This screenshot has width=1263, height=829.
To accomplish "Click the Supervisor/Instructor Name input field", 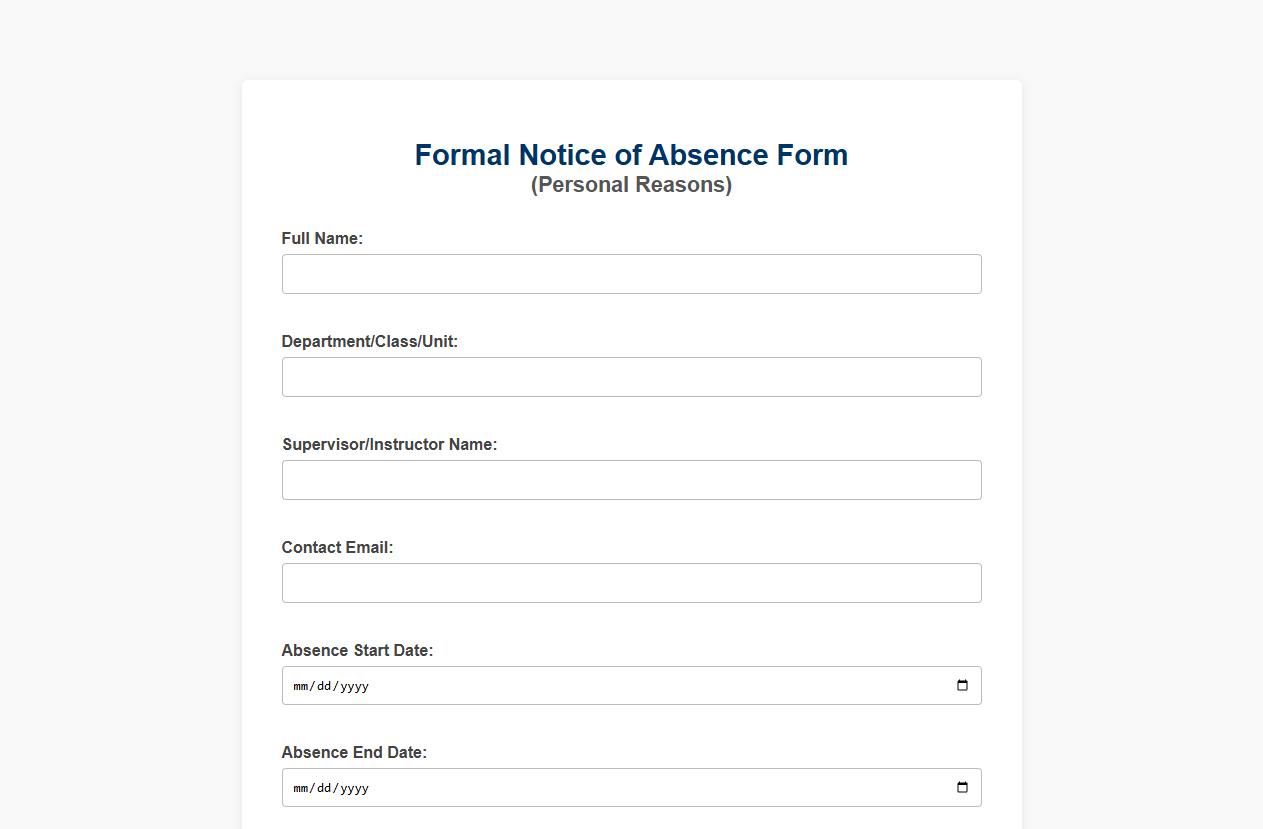I will [631, 480].
